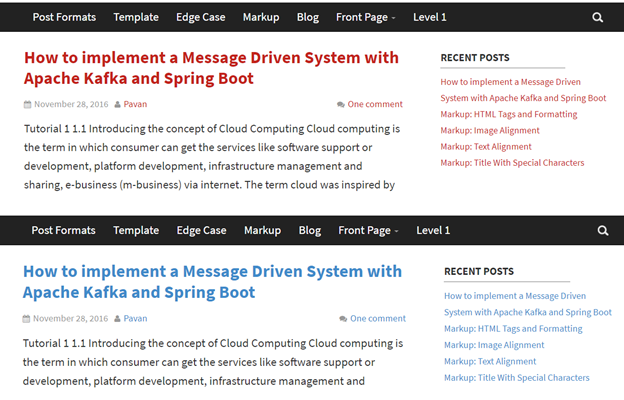Open Post Formats in the lower navigation bar
This screenshot has width=624, height=400.
click(x=63, y=230)
